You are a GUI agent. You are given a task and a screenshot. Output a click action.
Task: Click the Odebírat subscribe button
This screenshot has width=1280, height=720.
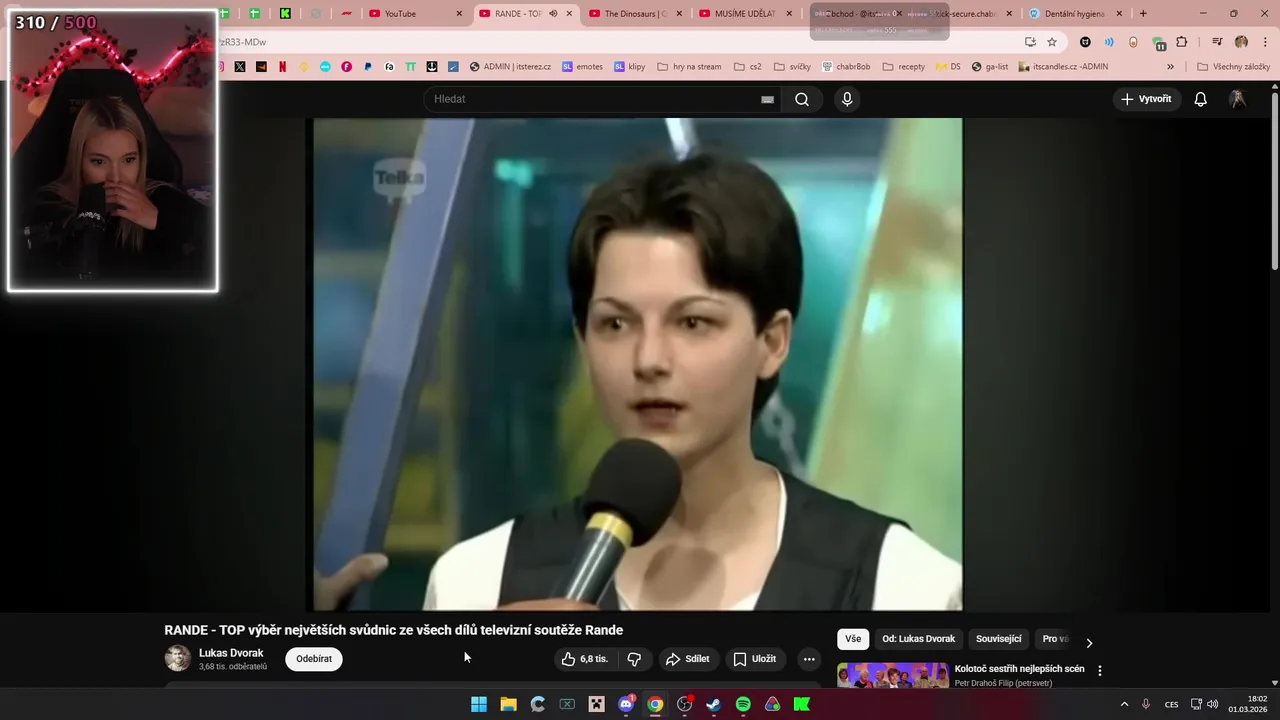coord(314,659)
